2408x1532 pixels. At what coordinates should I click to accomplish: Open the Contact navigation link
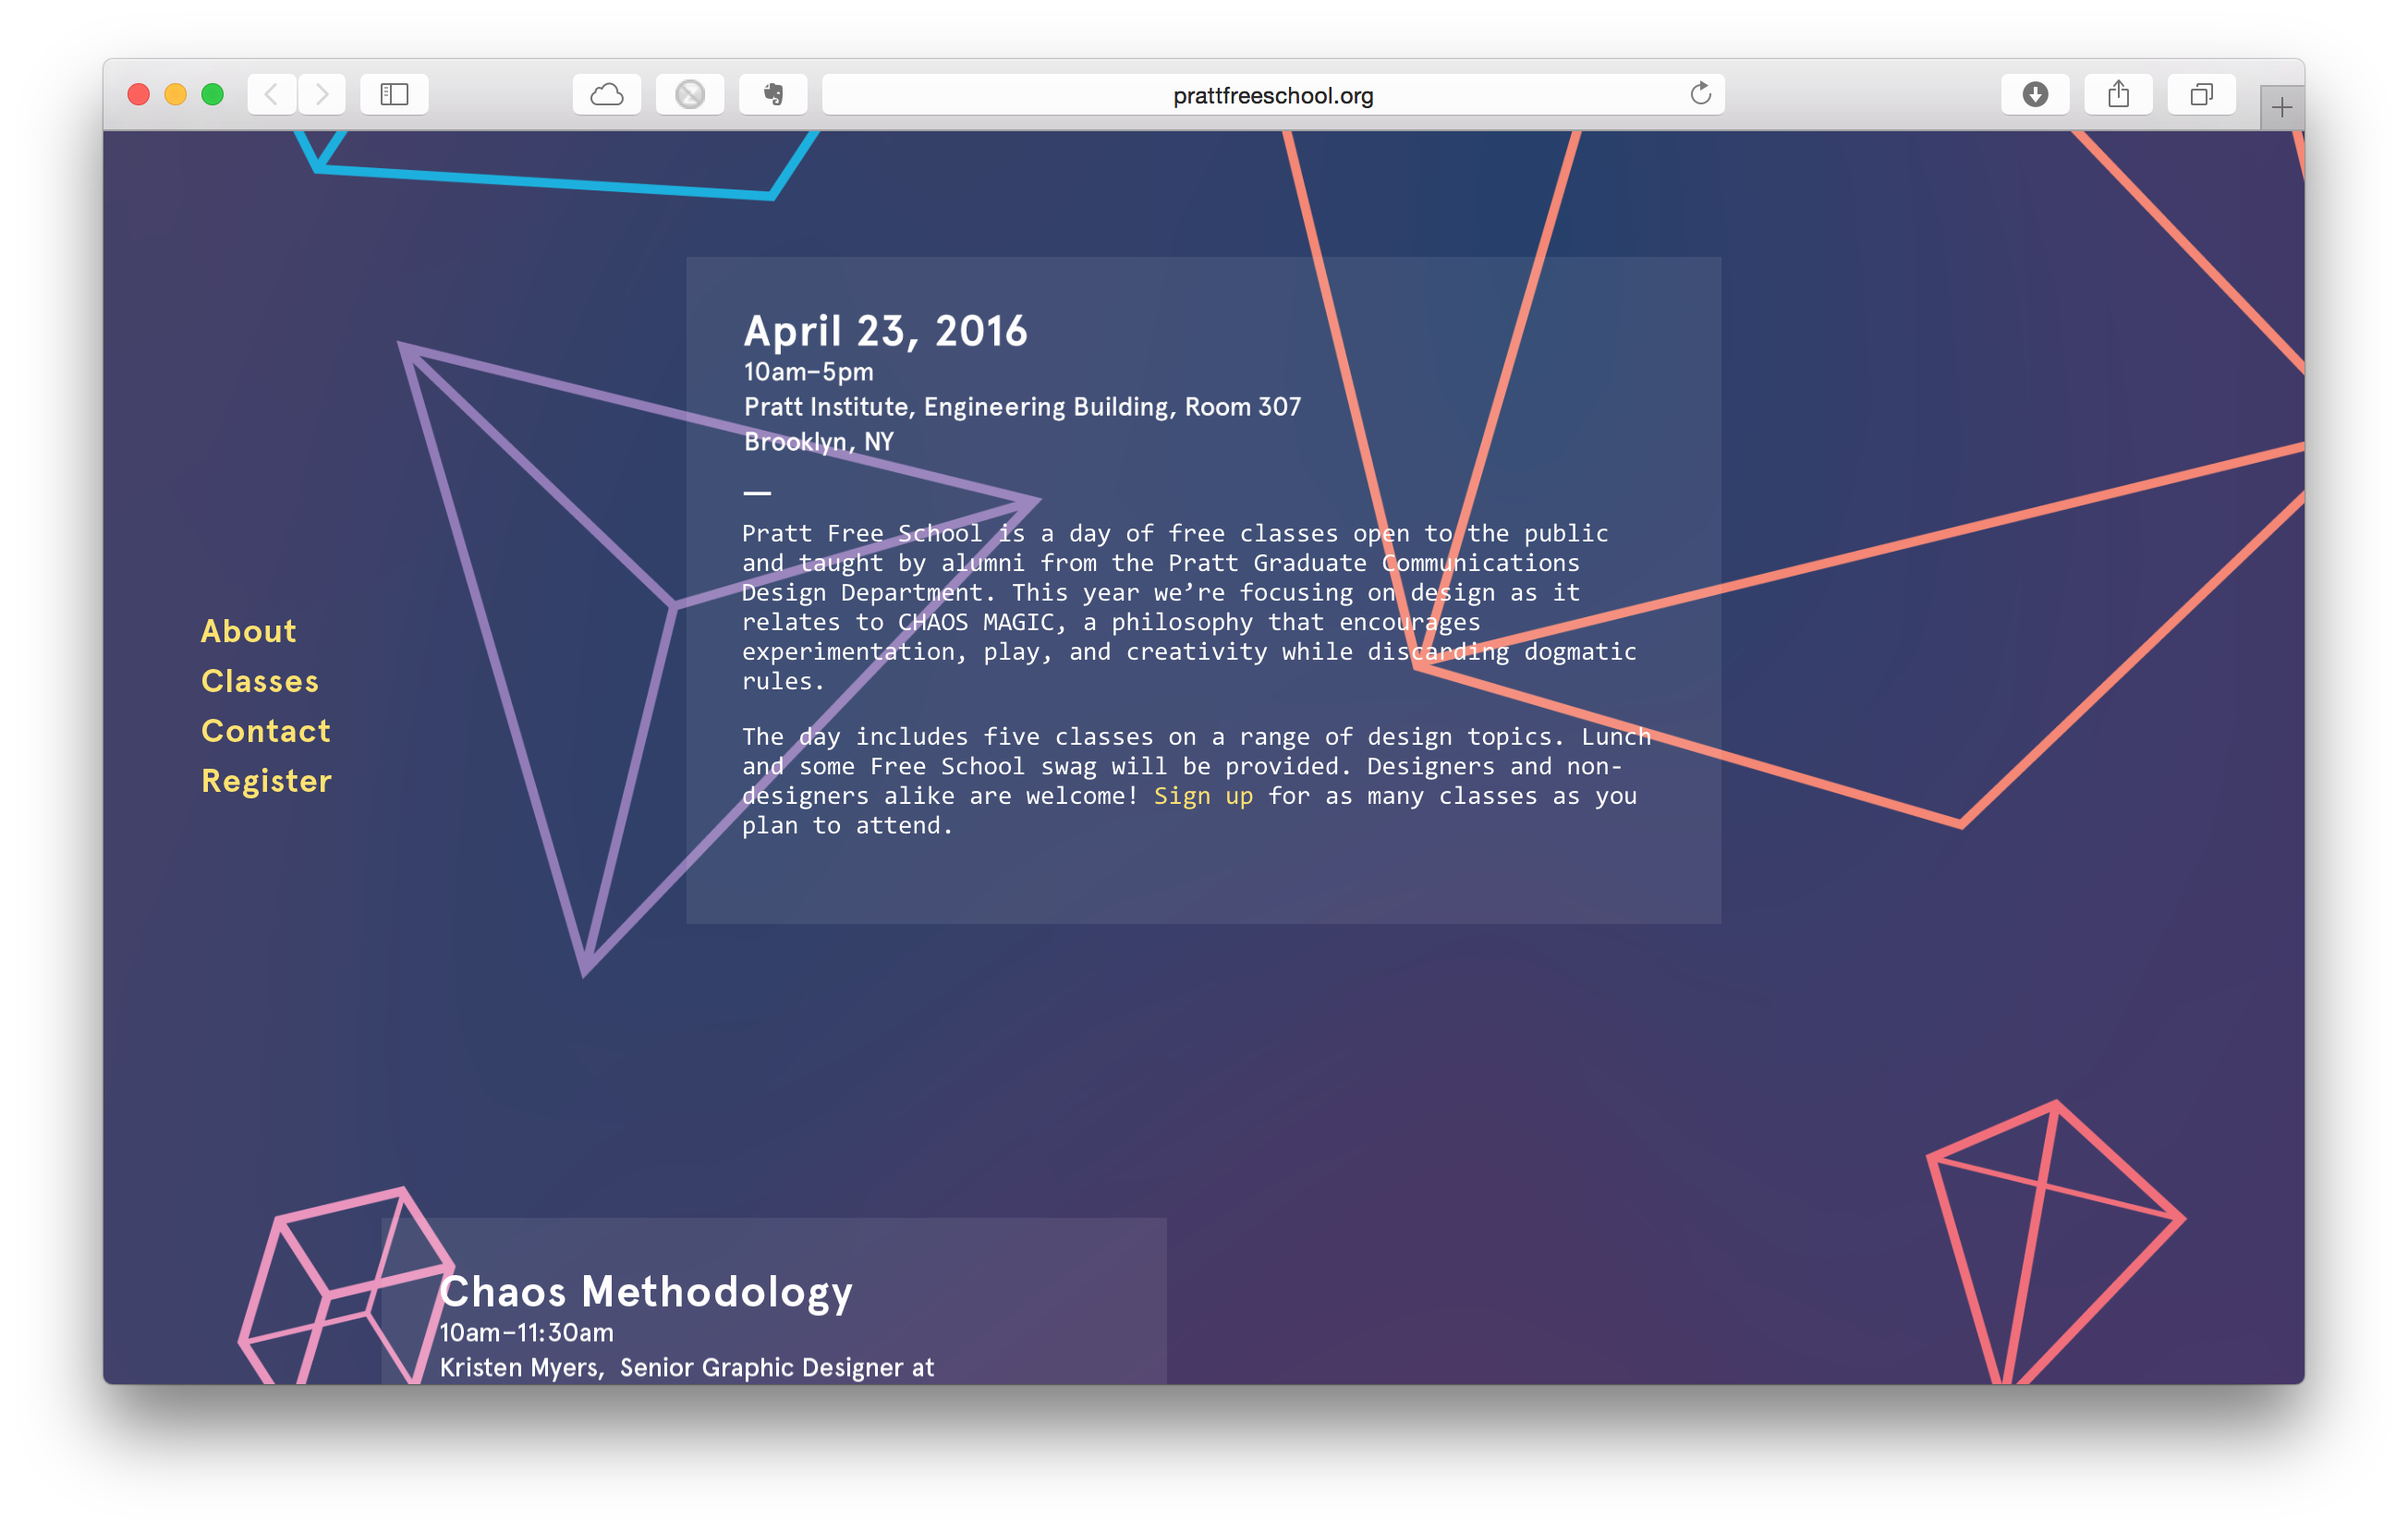pos(266,731)
